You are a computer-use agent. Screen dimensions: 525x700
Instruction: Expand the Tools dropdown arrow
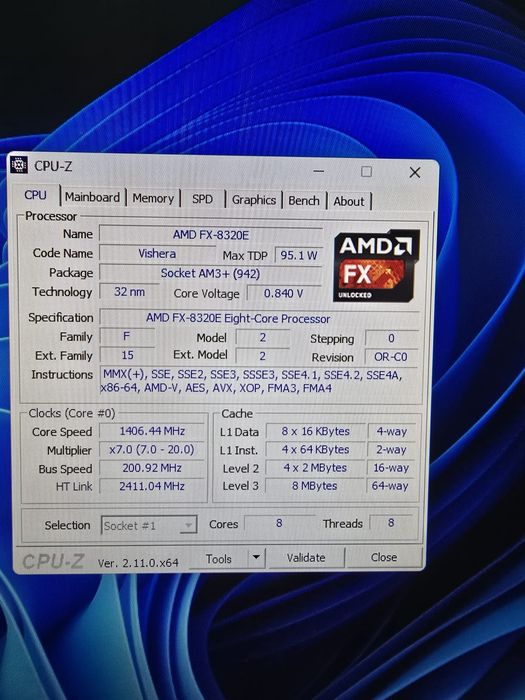click(256, 558)
